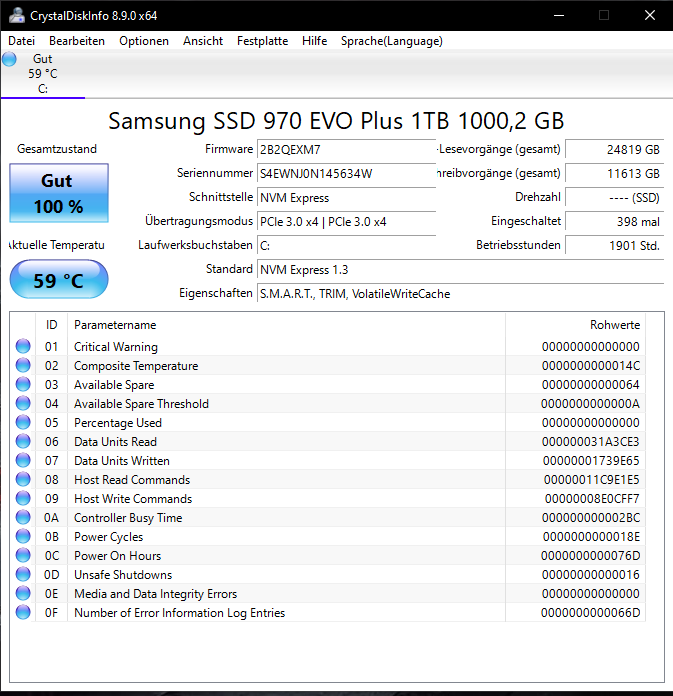Viewport: 673px width, 696px height.
Task: Open the Ansicht menu
Action: 203,41
